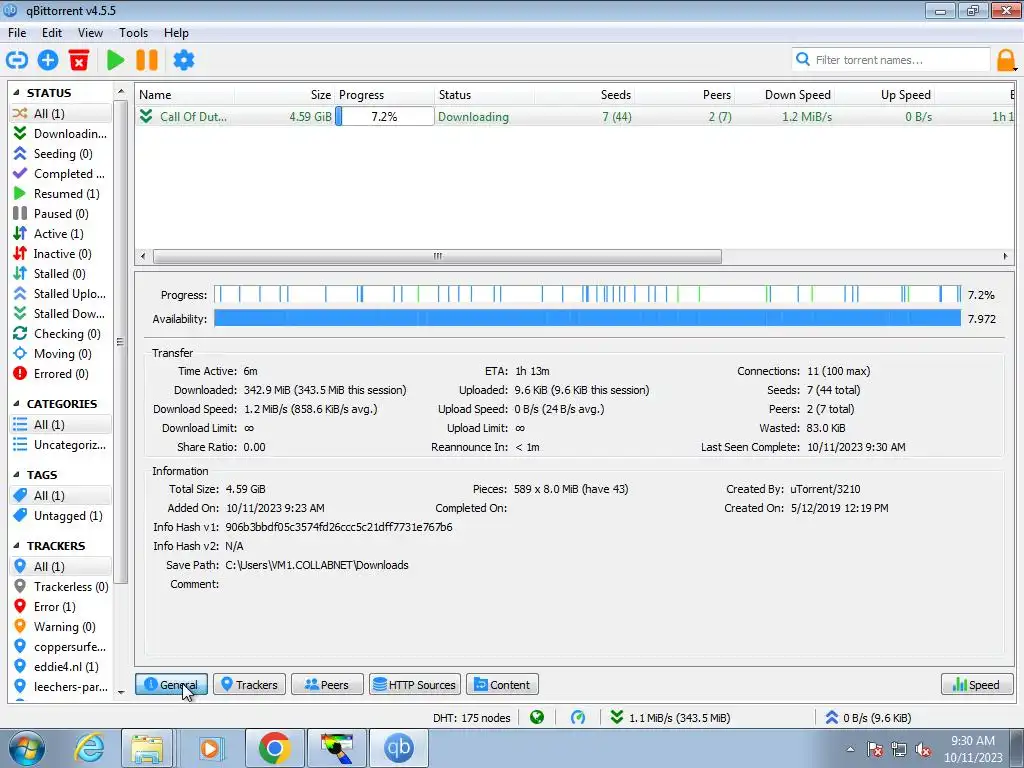
Task: Select Untagged (1) under Tags
Action: (60, 515)
